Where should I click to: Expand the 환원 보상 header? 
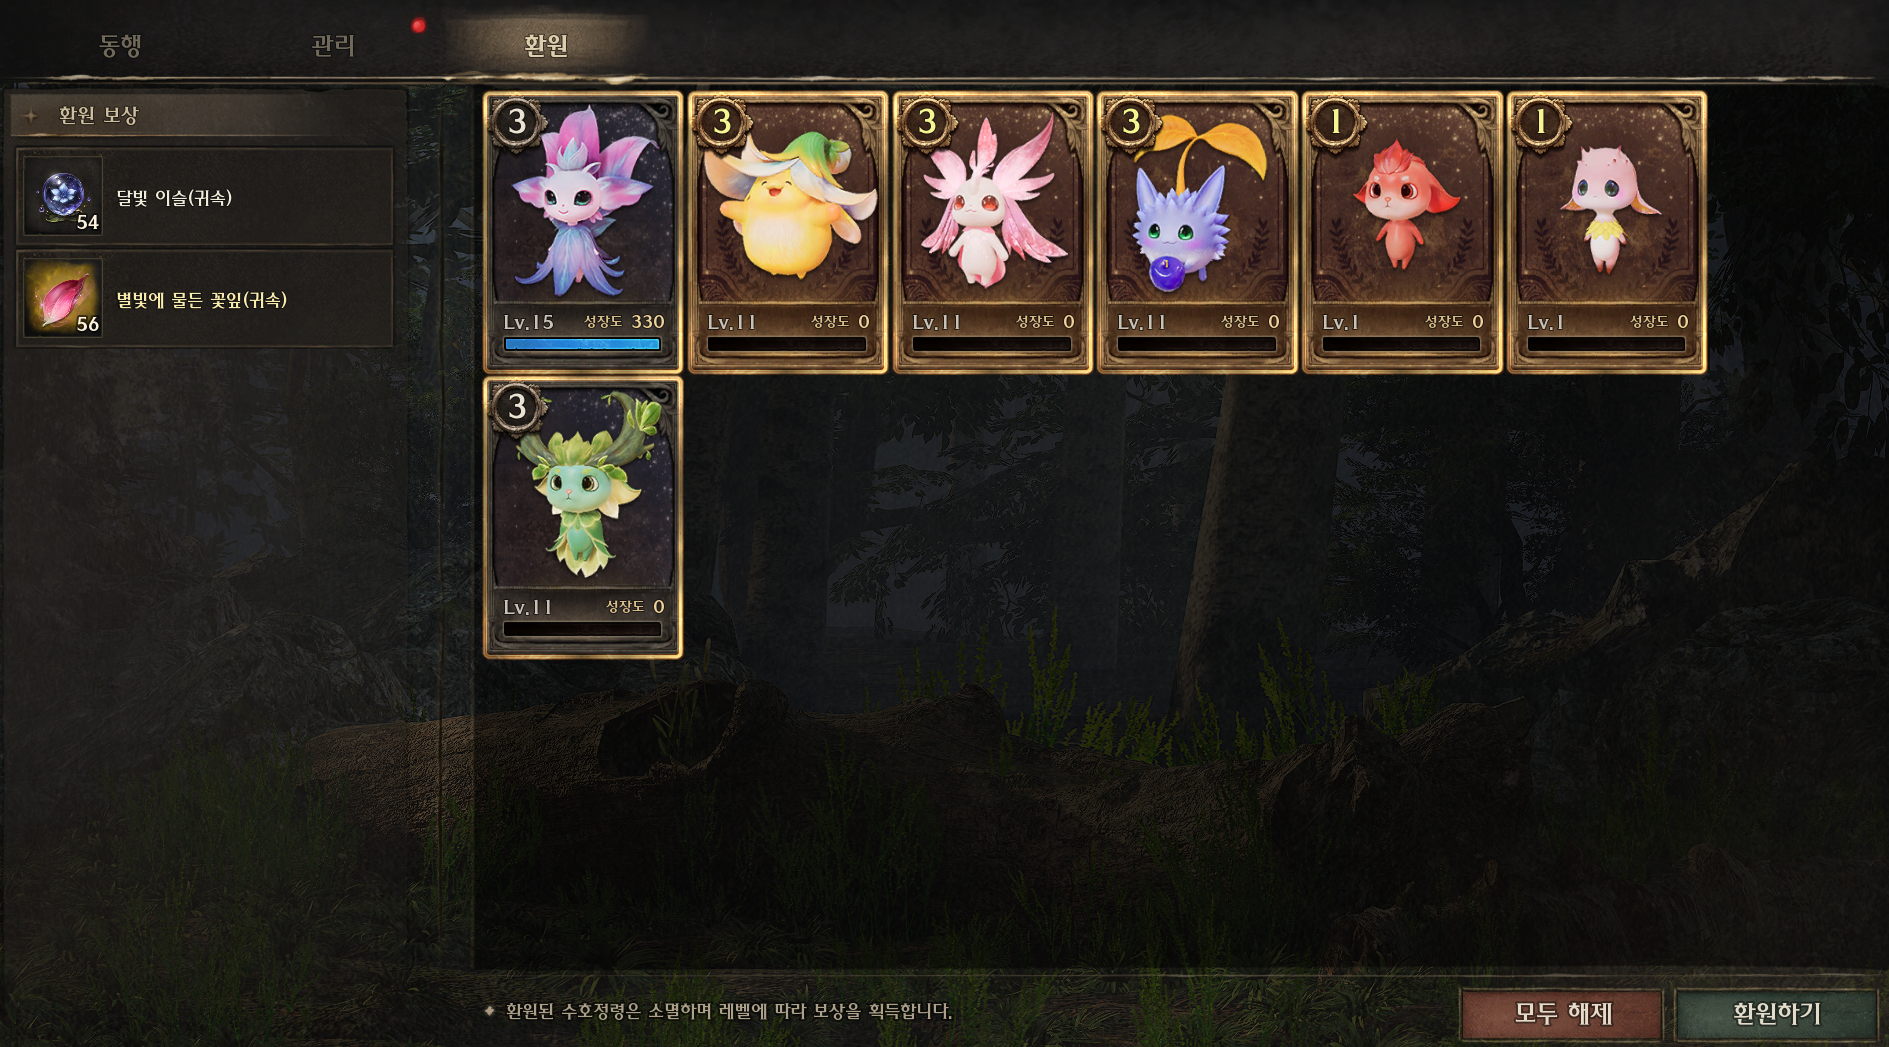click(208, 115)
